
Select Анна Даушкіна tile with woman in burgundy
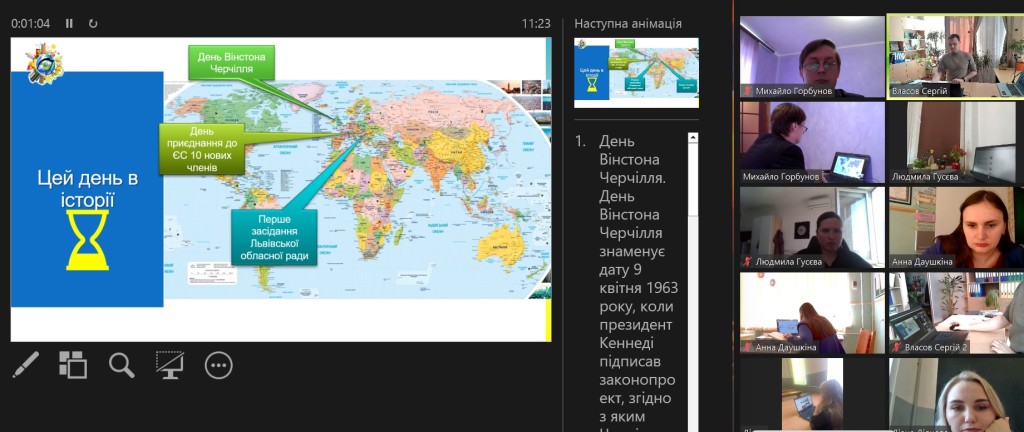(955, 228)
